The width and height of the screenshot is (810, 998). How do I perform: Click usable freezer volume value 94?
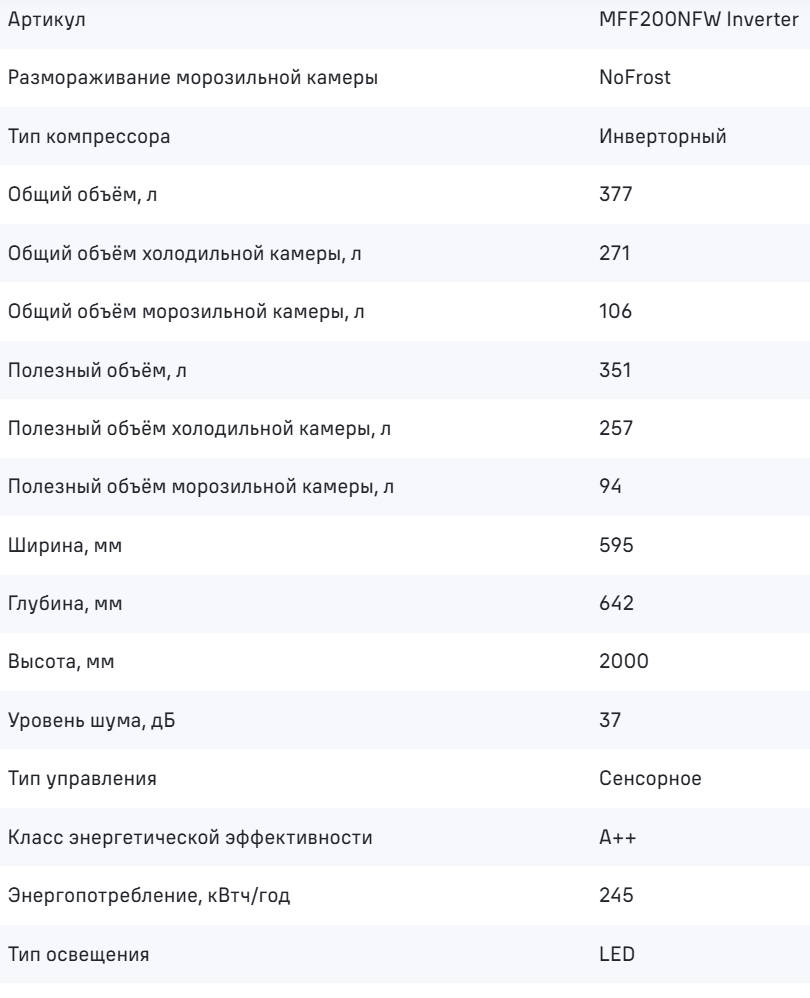tap(610, 486)
